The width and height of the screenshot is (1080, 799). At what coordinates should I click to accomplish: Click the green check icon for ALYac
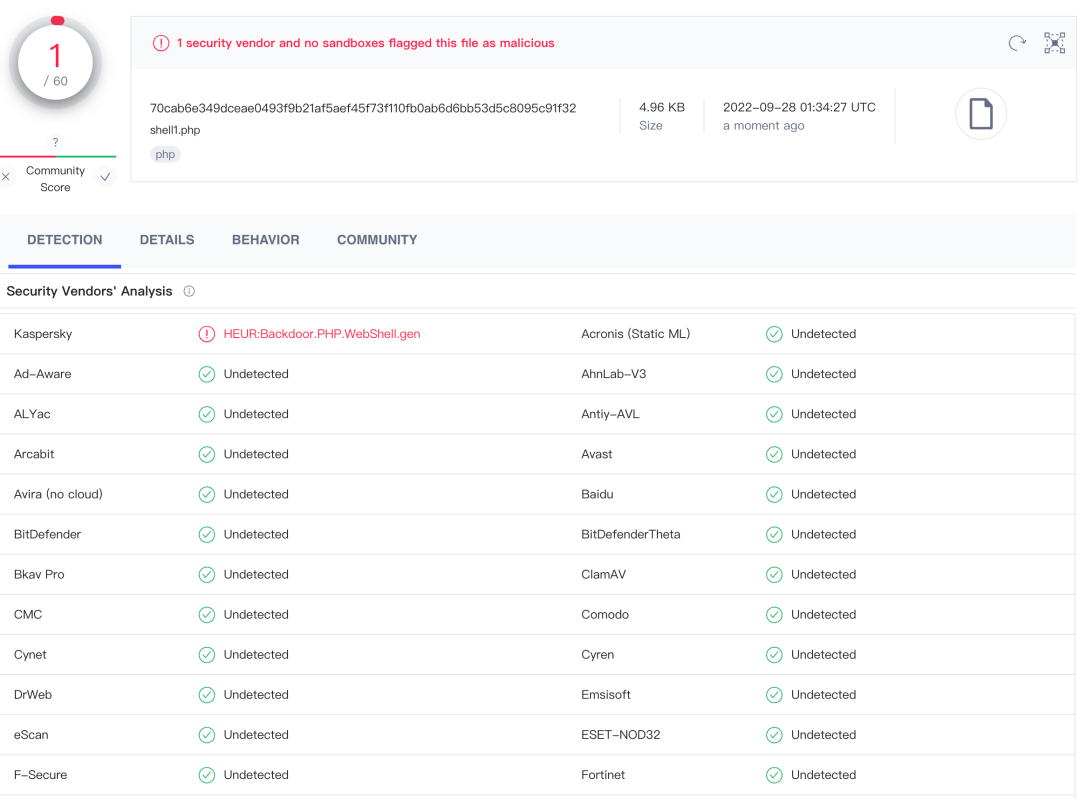pos(207,414)
